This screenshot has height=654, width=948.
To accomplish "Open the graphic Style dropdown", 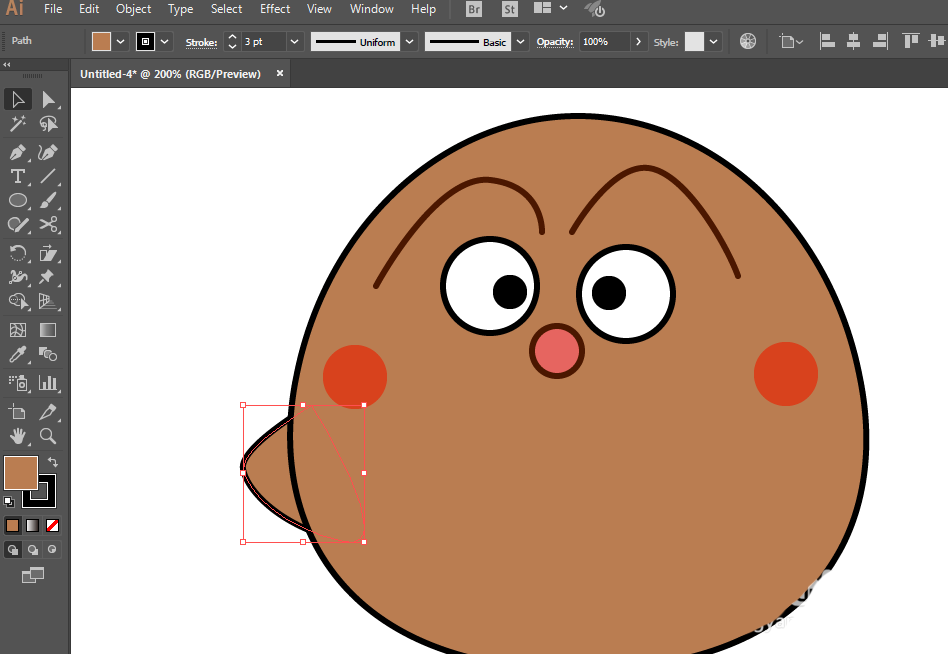I will click(713, 42).
